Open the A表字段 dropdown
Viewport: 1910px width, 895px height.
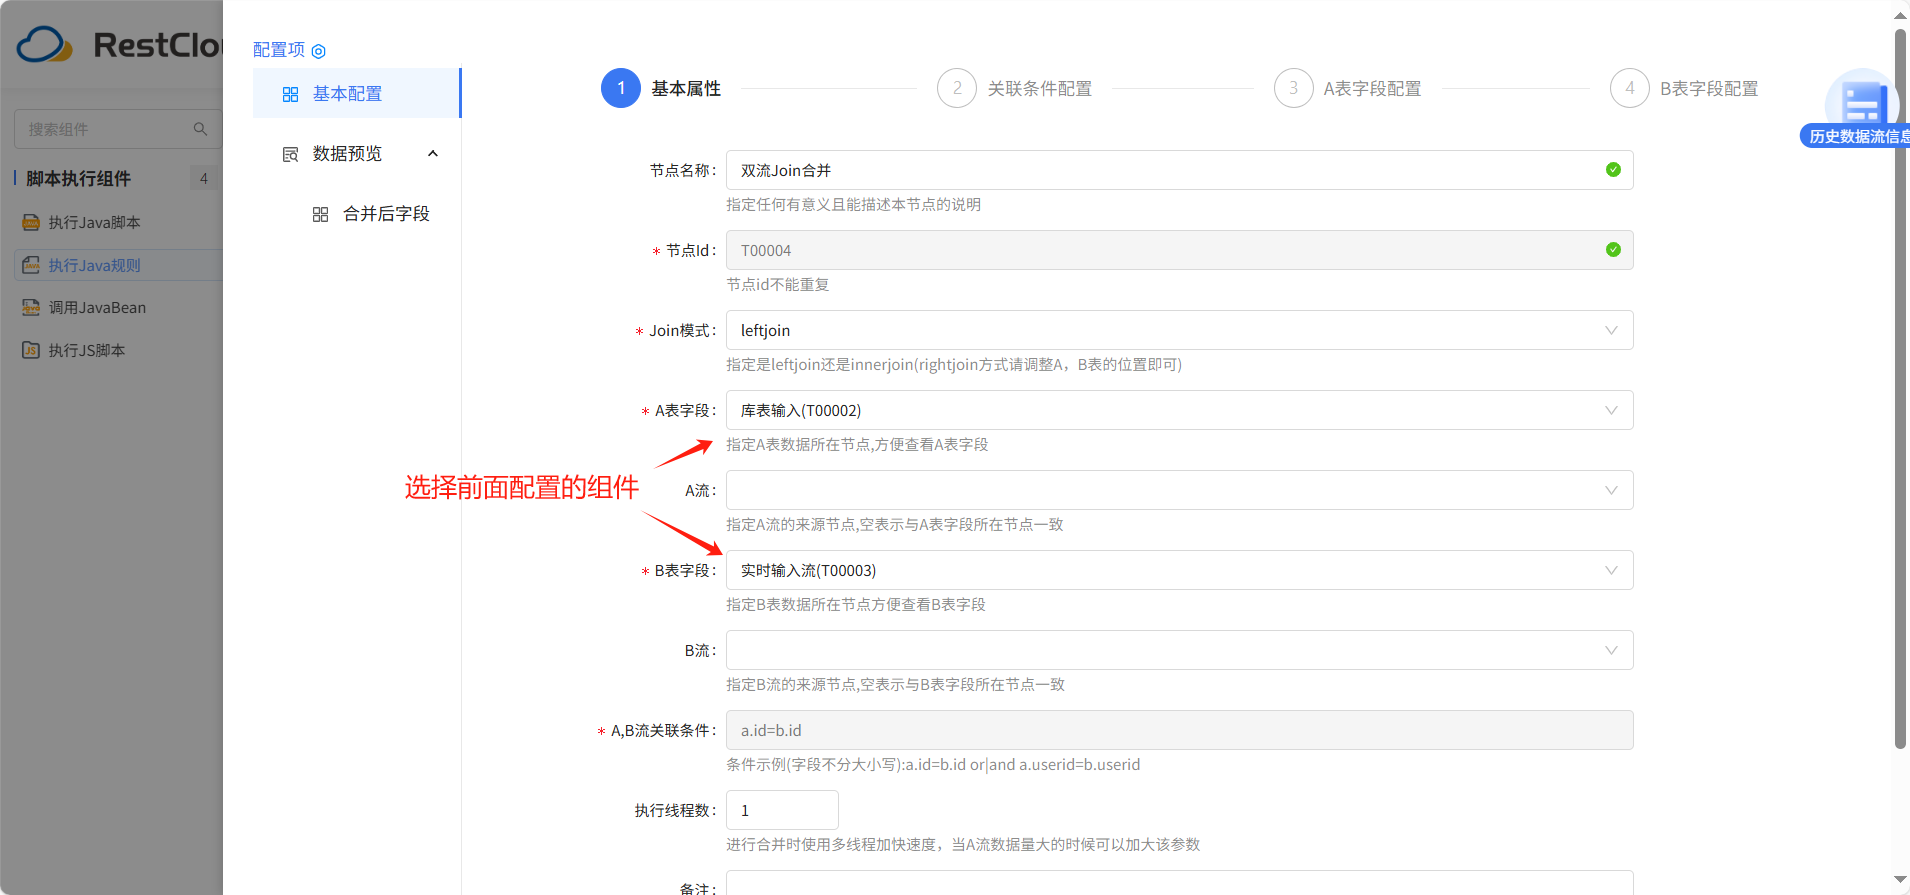point(1180,410)
